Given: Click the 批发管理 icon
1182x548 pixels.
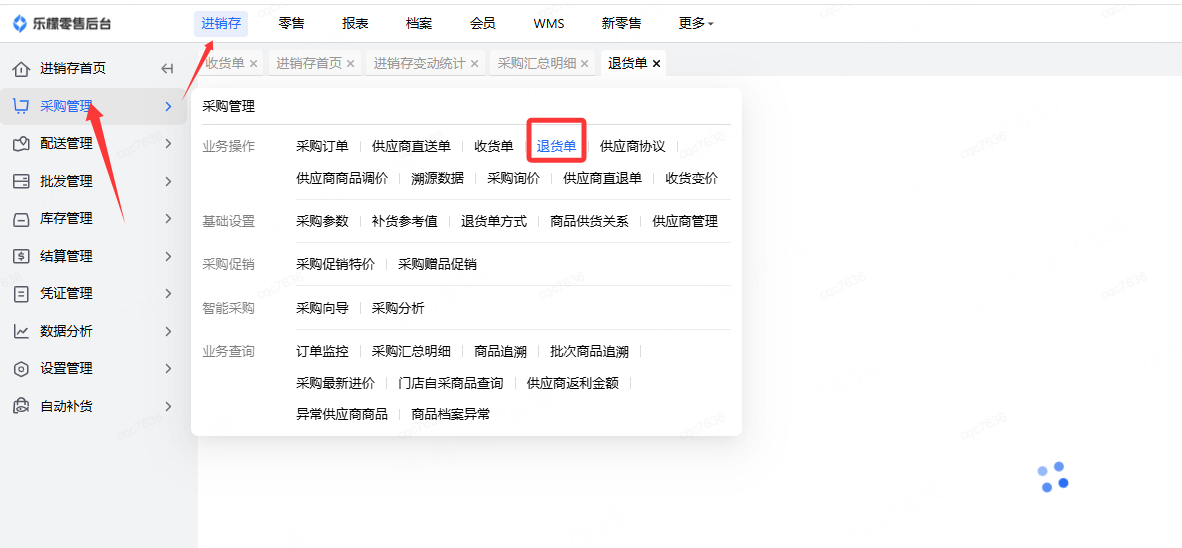Looking at the screenshot, I should [22, 181].
